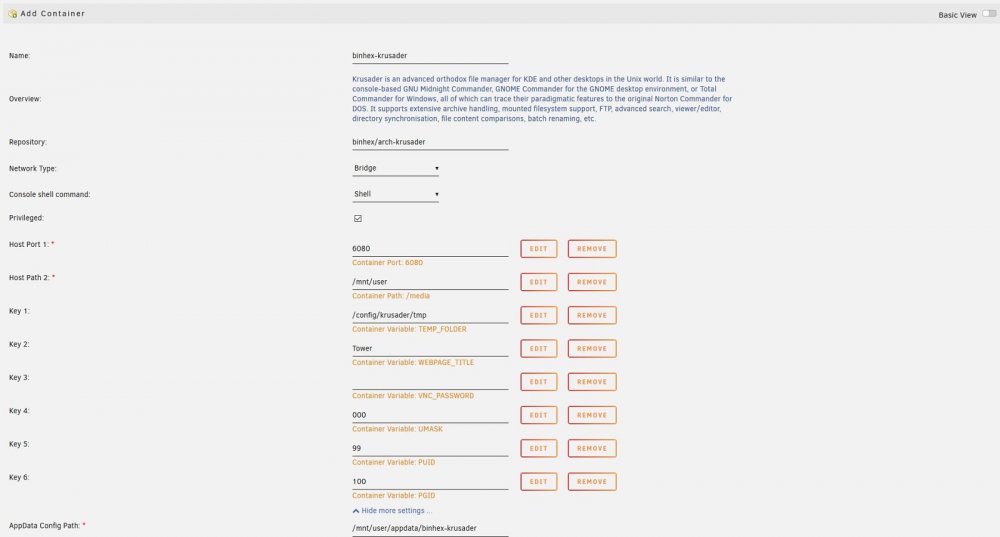Click the Key 2 WEBPAGE_TITLE field
Screen dimensions: 1000x537
click(430, 348)
